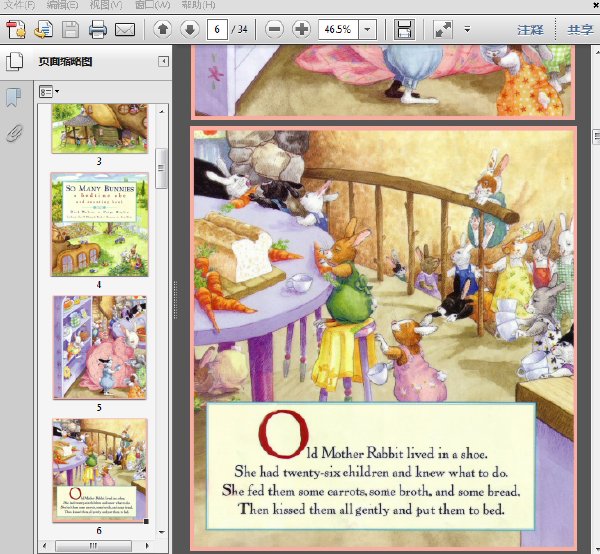Screen dimensions: 600x554
Task: Click the page label 5 under thumbnail
Action: (x=99, y=408)
